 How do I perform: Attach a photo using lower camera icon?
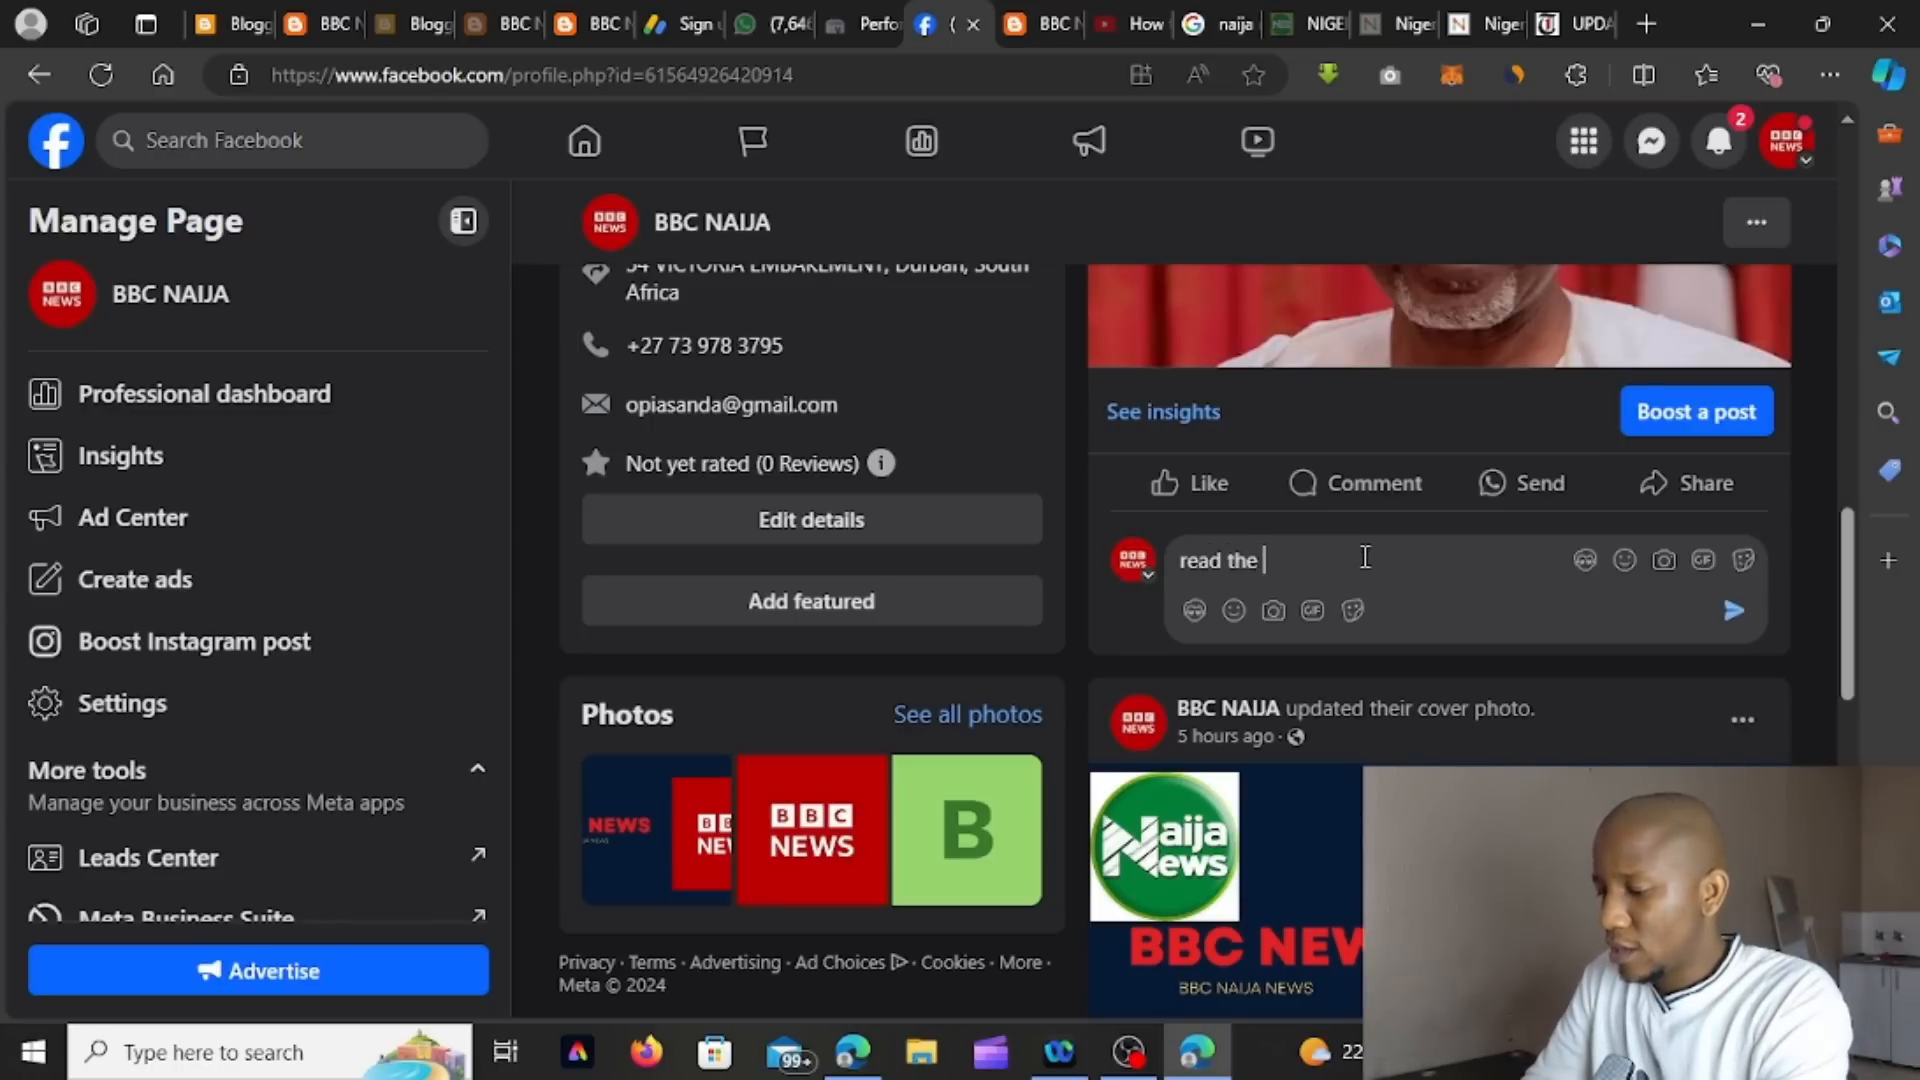pyautogui.click(x=1273, y=610)
